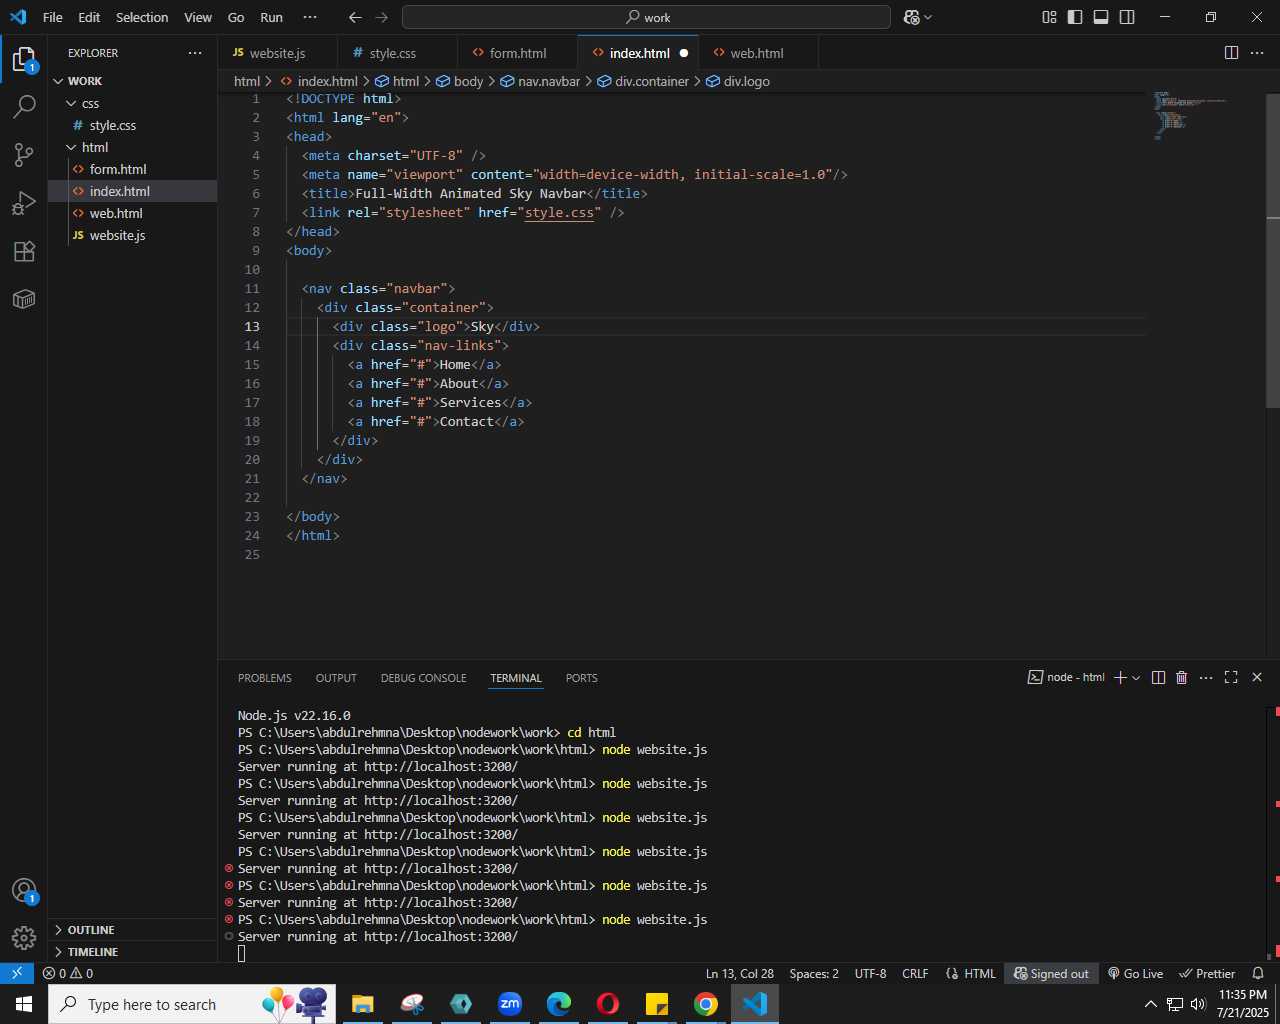
Task: Click the Signed out status bar item
Action: [1051, 973]
